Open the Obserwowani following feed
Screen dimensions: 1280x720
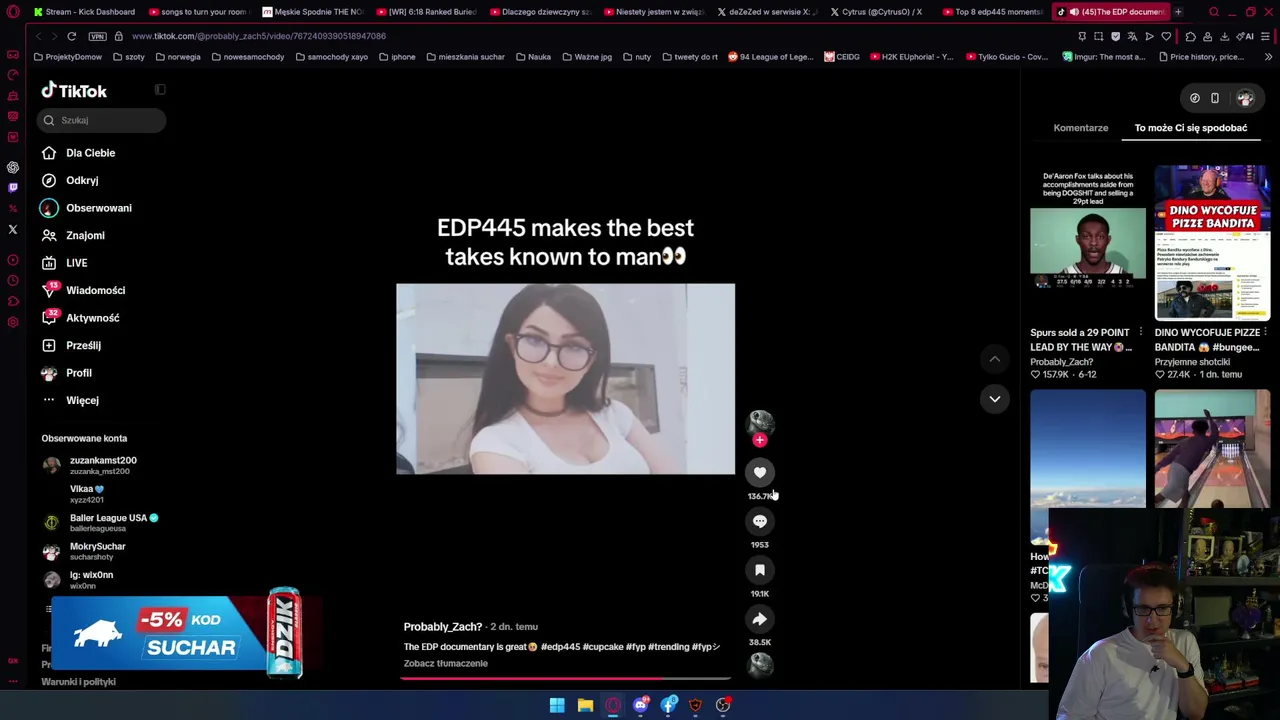[x=86, y=208]
